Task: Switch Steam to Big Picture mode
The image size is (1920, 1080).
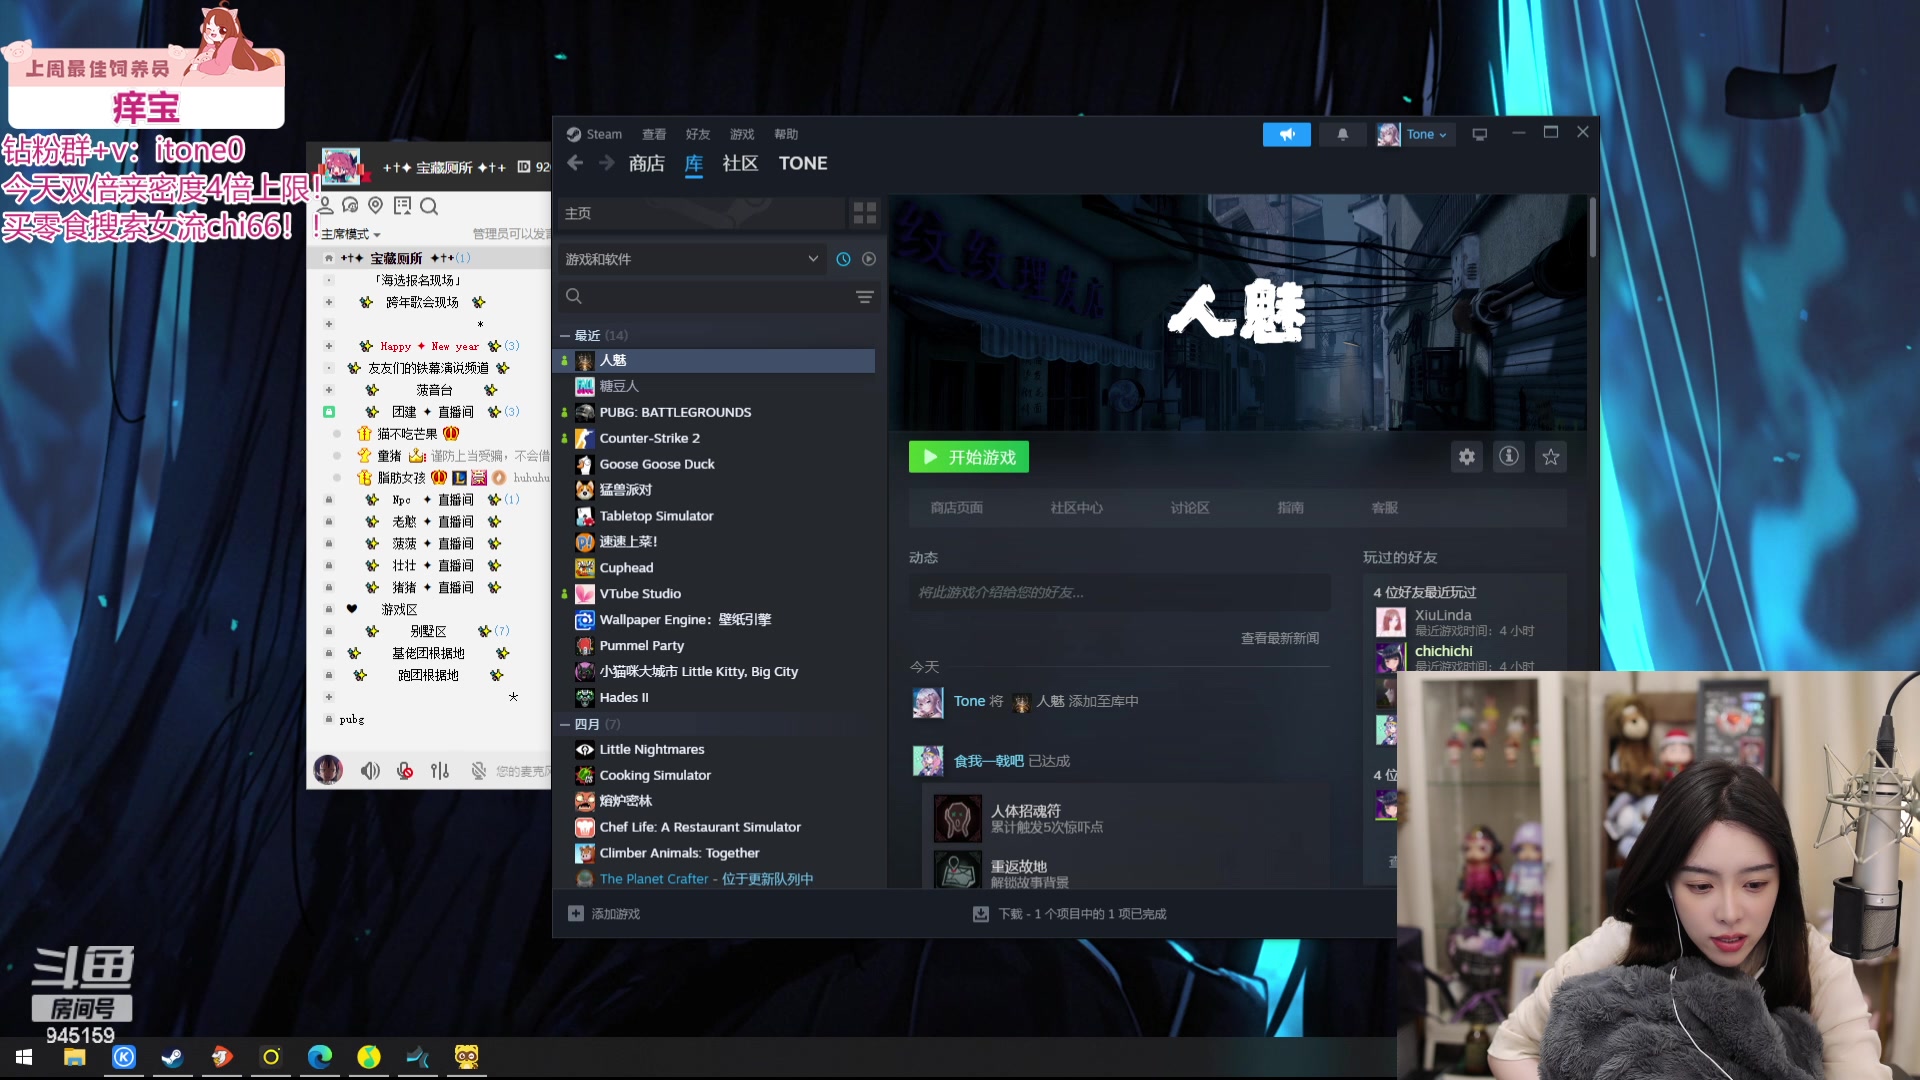Action: pos(1479,134)
